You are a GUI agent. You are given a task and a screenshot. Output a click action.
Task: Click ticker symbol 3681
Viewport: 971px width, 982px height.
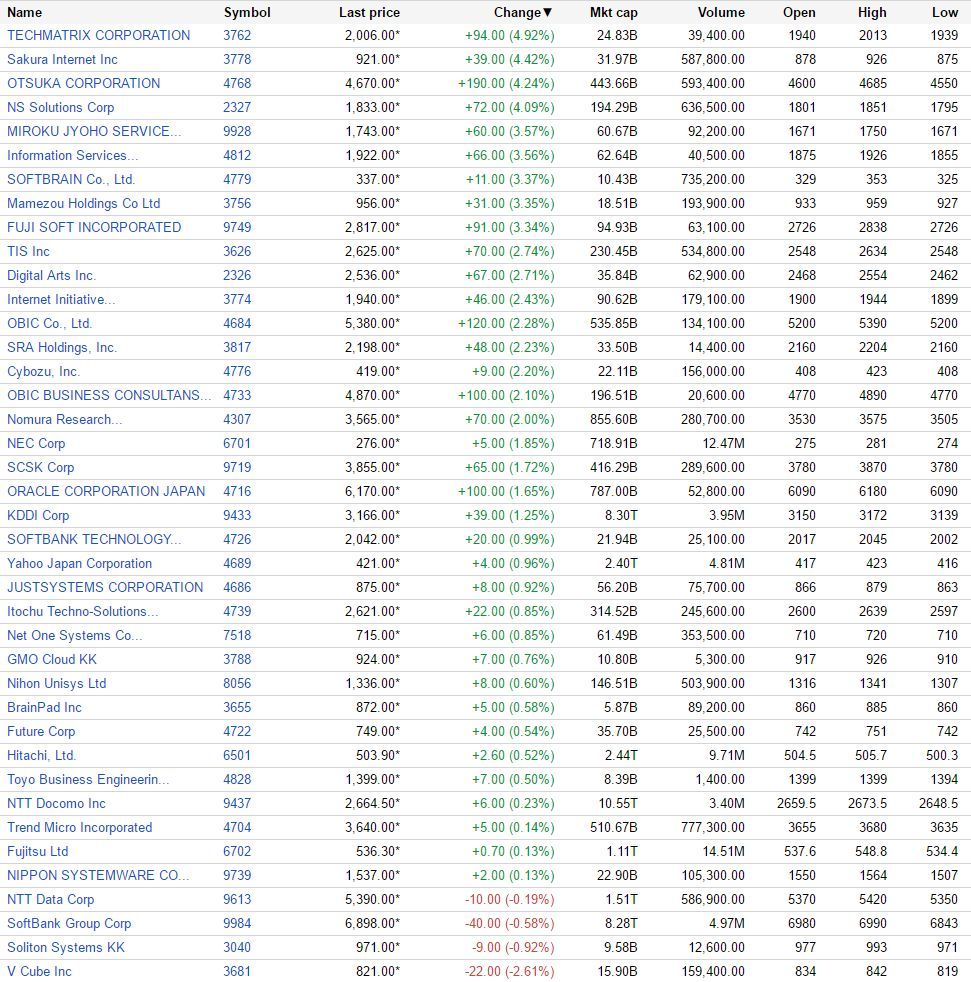coord(237,972)
